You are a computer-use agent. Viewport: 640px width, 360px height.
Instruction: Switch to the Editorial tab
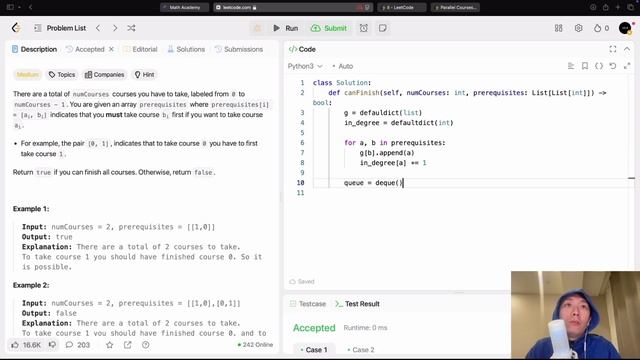tap(140, 49)
